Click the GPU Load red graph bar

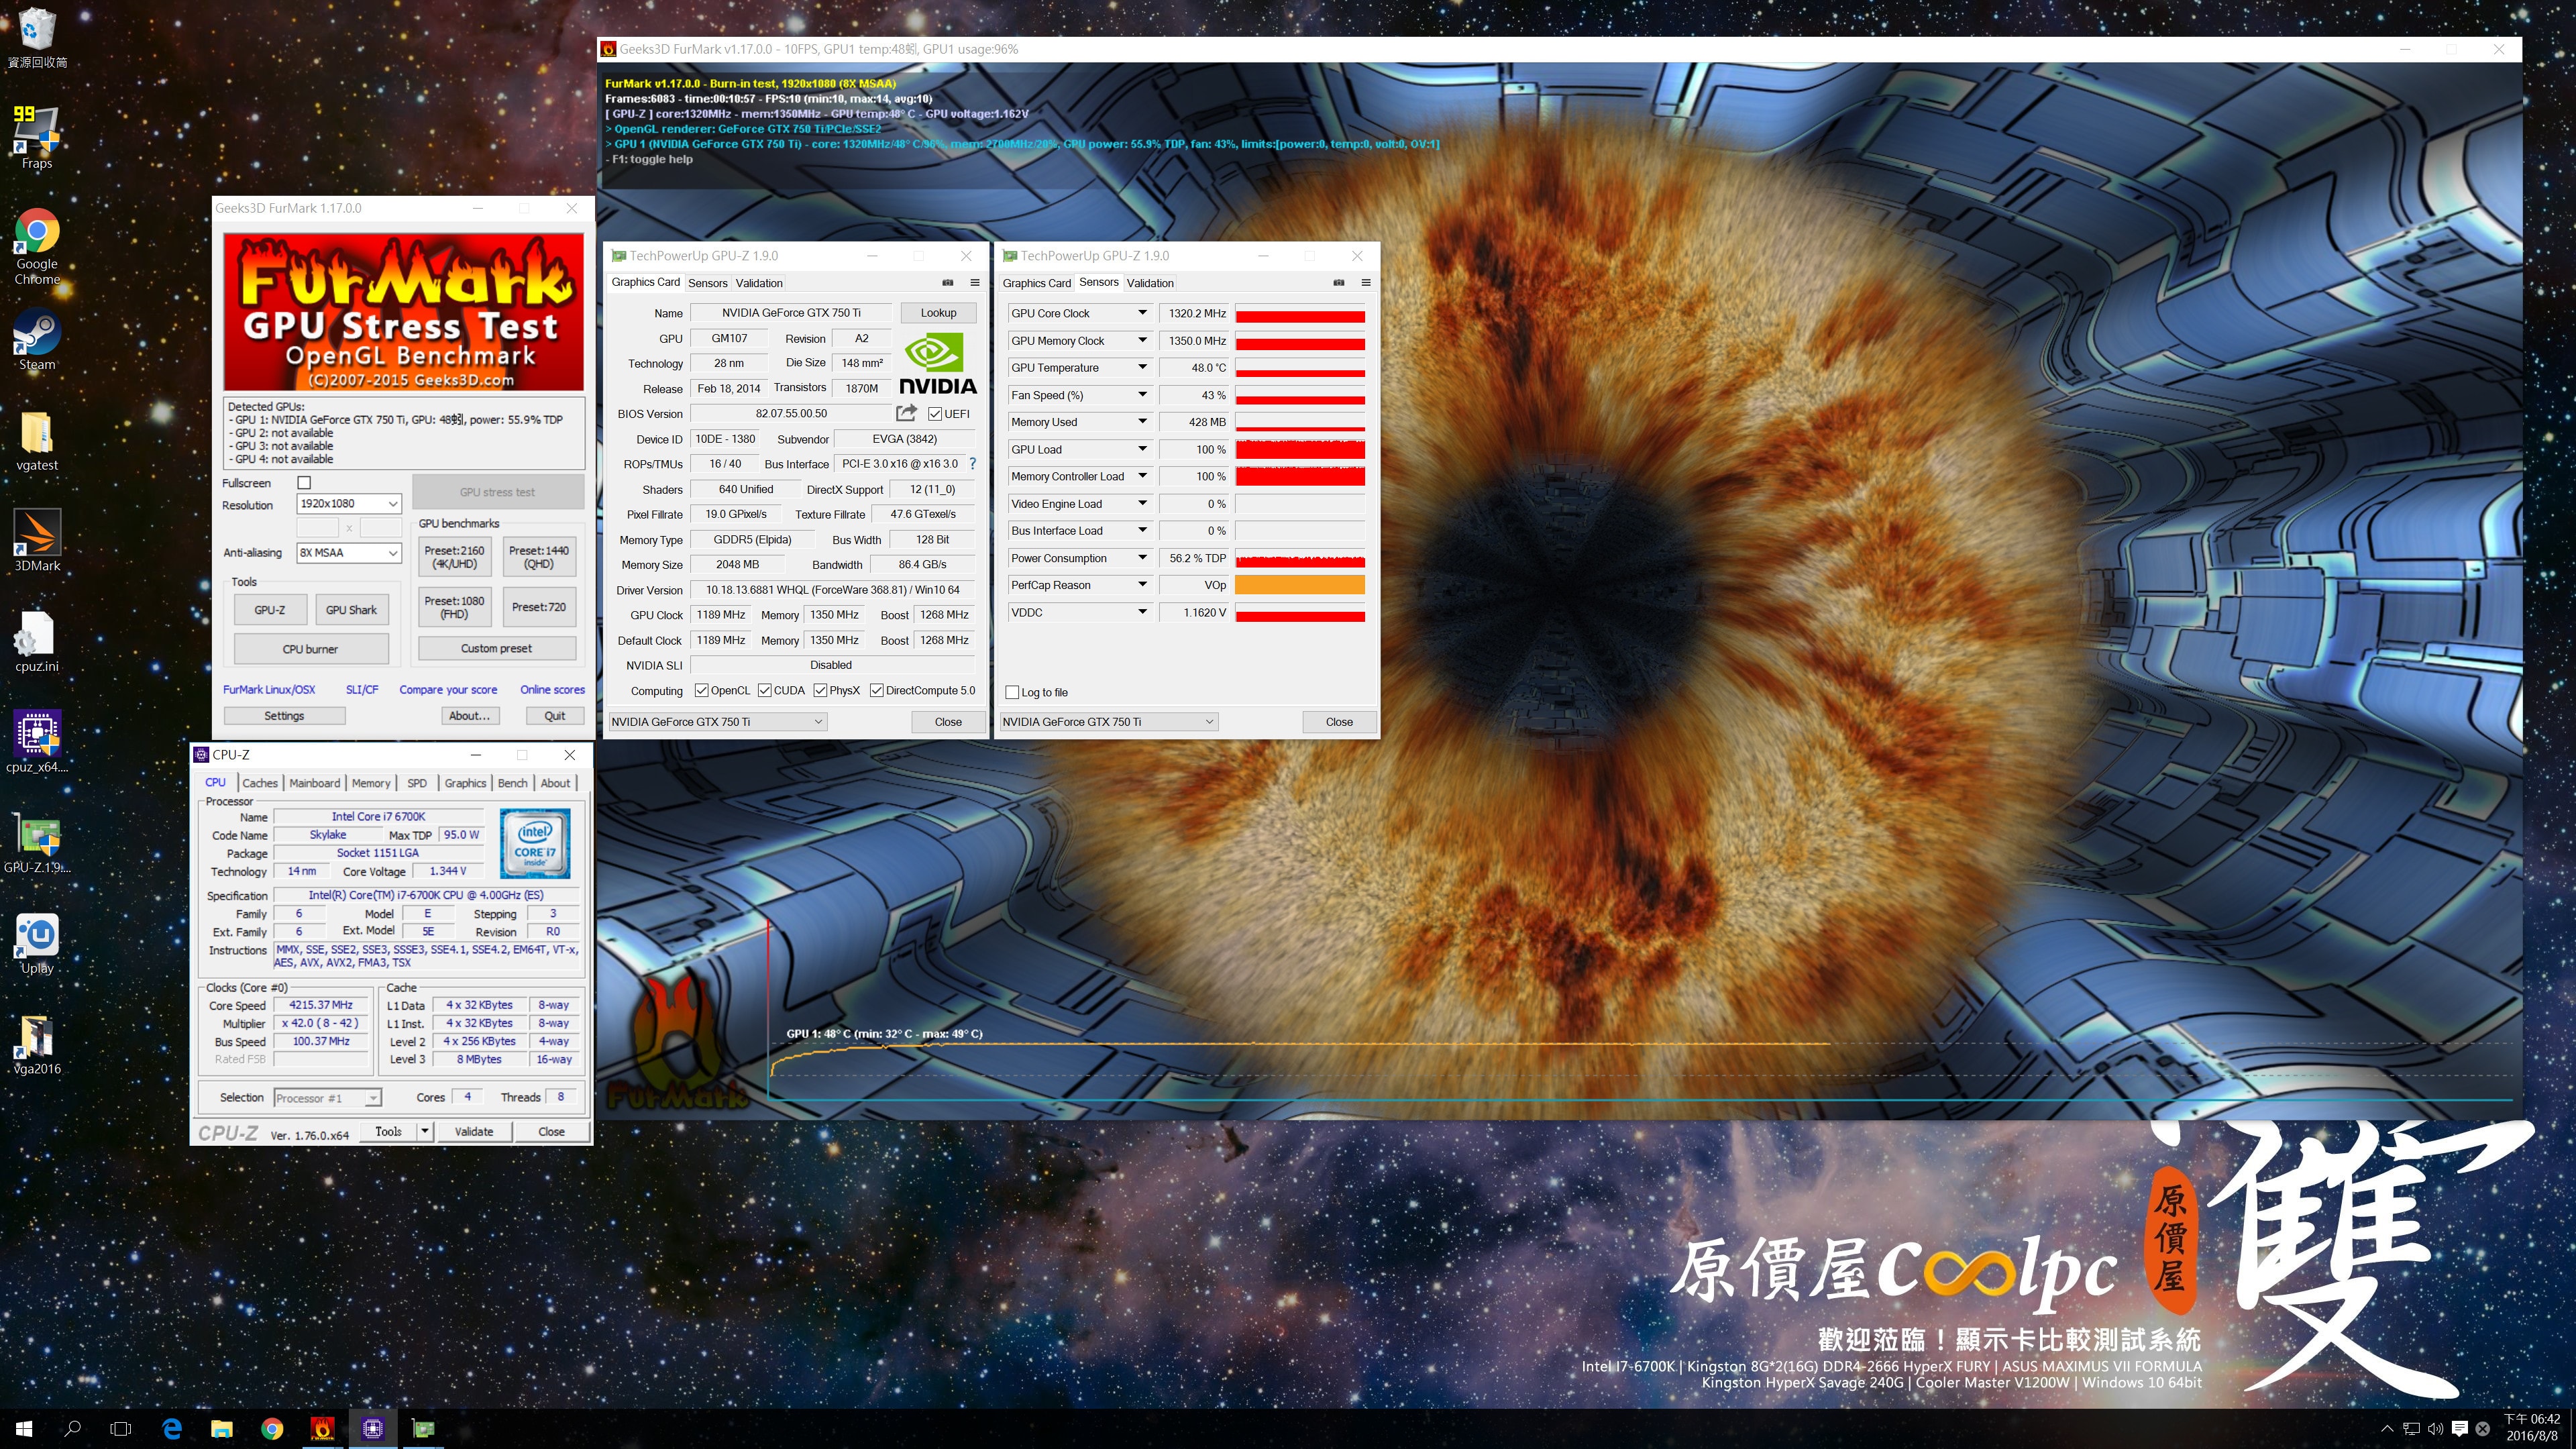(1300, 450)
